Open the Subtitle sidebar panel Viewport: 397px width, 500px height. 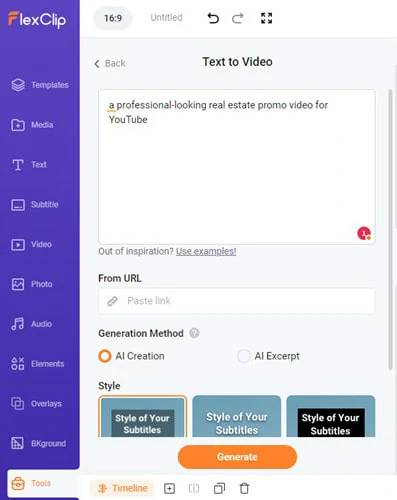click(35, 204)
